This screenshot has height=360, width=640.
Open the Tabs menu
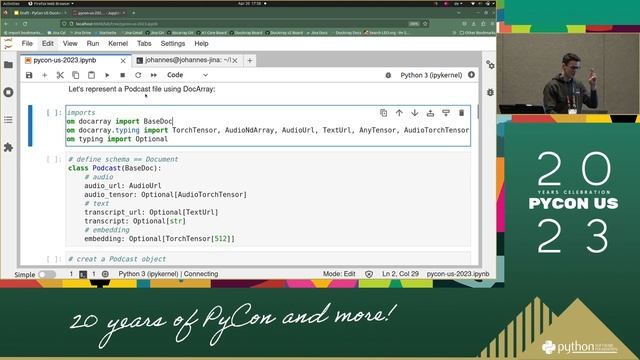click(x=144, y=44)
